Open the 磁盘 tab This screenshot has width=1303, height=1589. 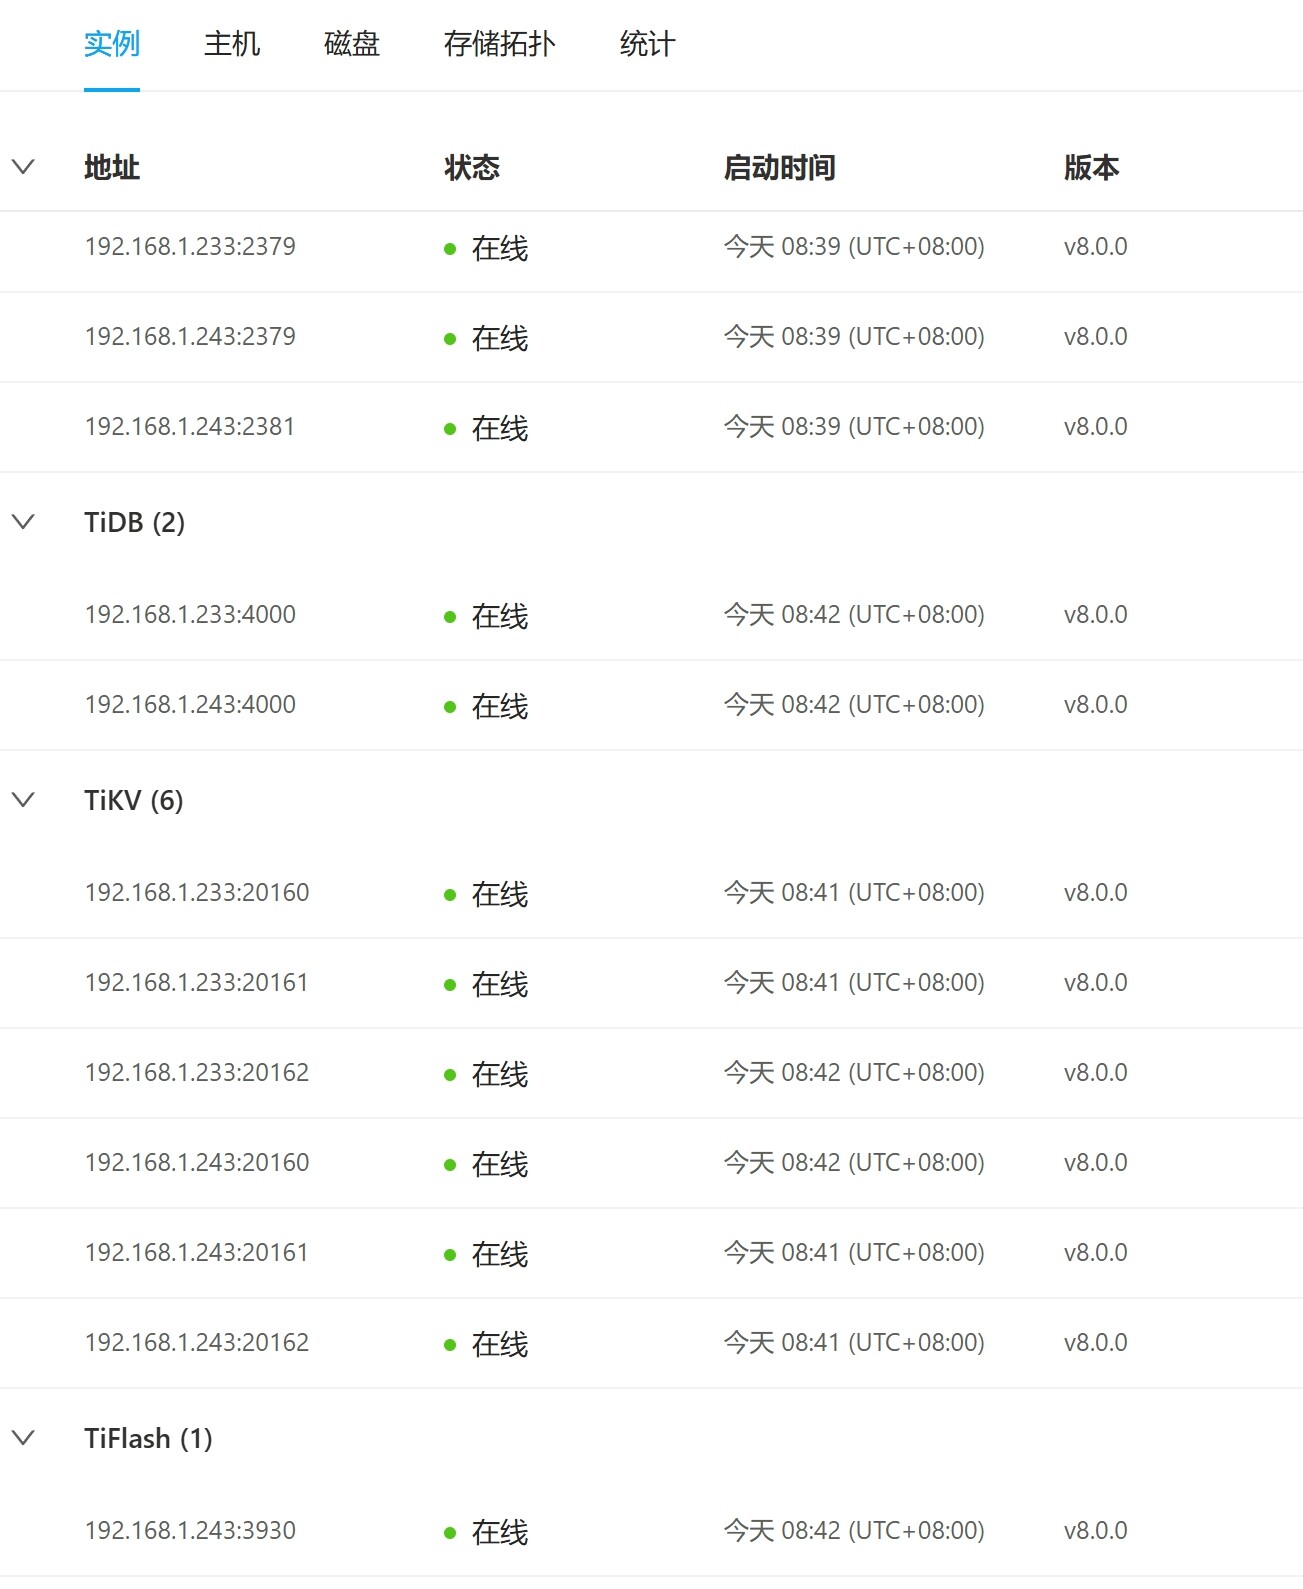point(352,44)
